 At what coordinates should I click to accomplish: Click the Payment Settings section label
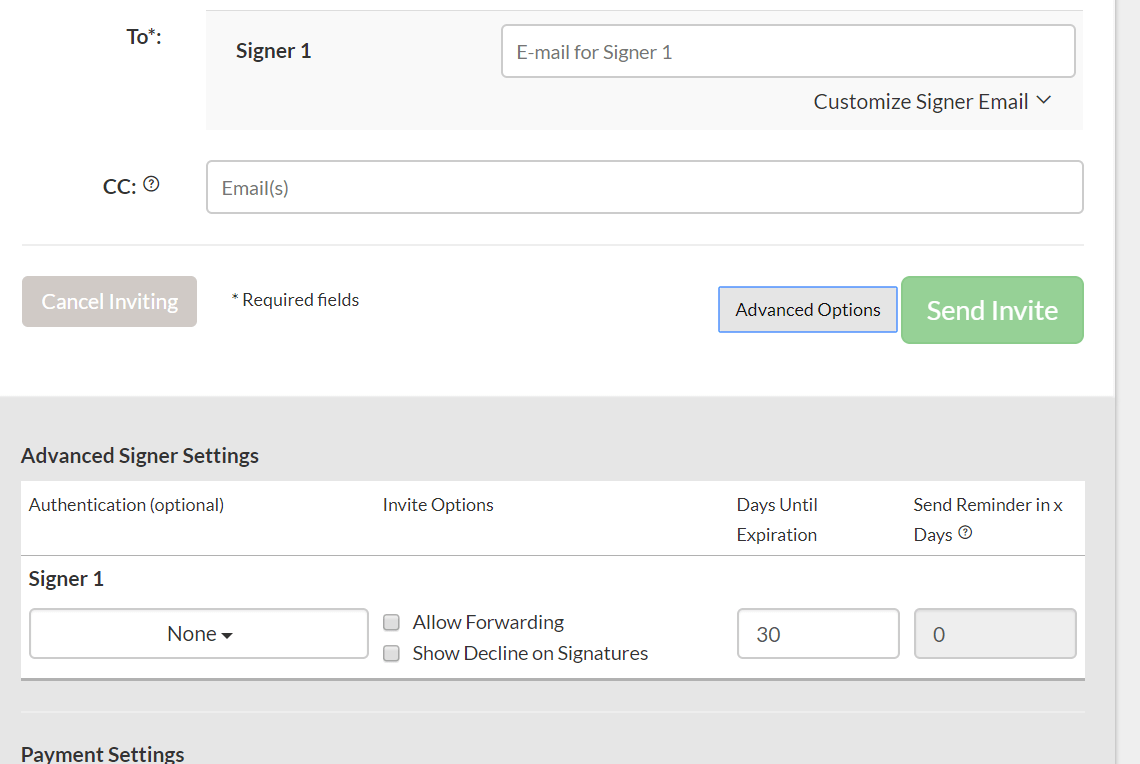(x=102, y=753)
